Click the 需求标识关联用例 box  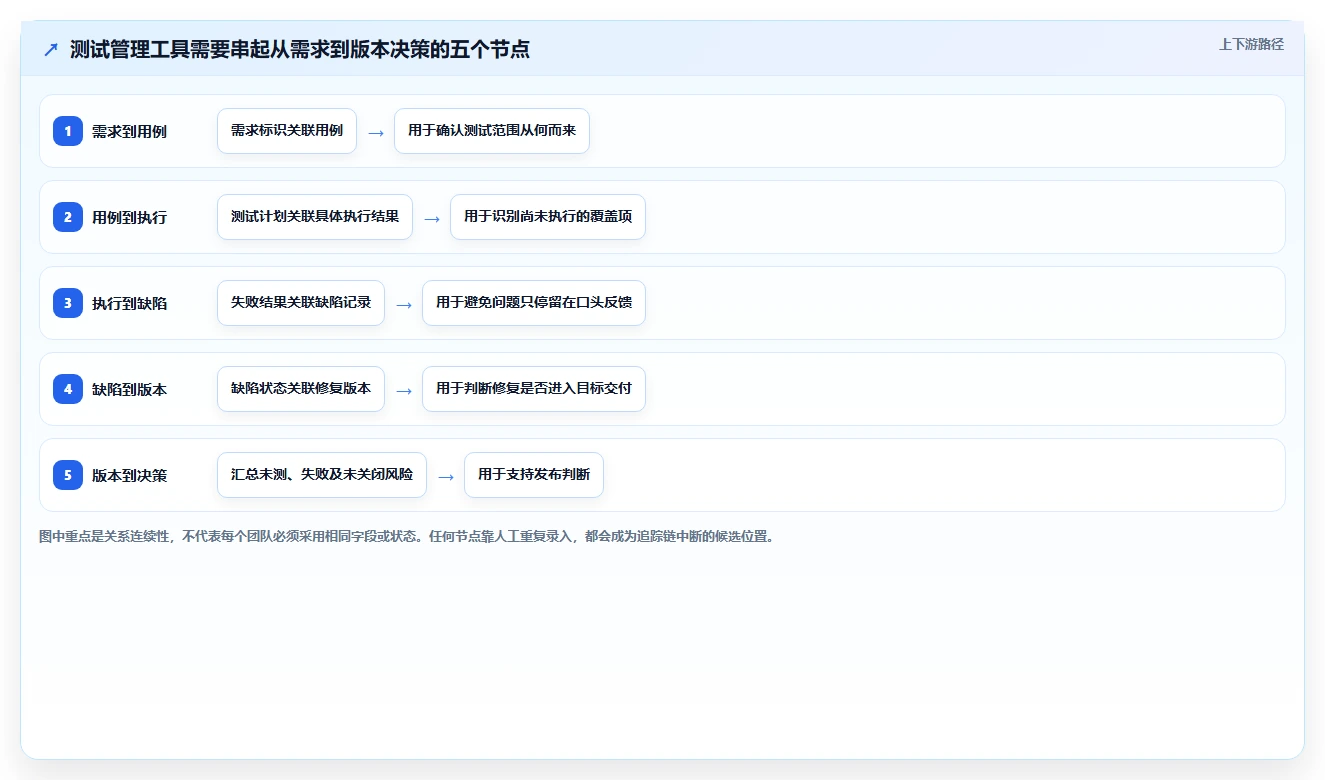click(287, 131)
